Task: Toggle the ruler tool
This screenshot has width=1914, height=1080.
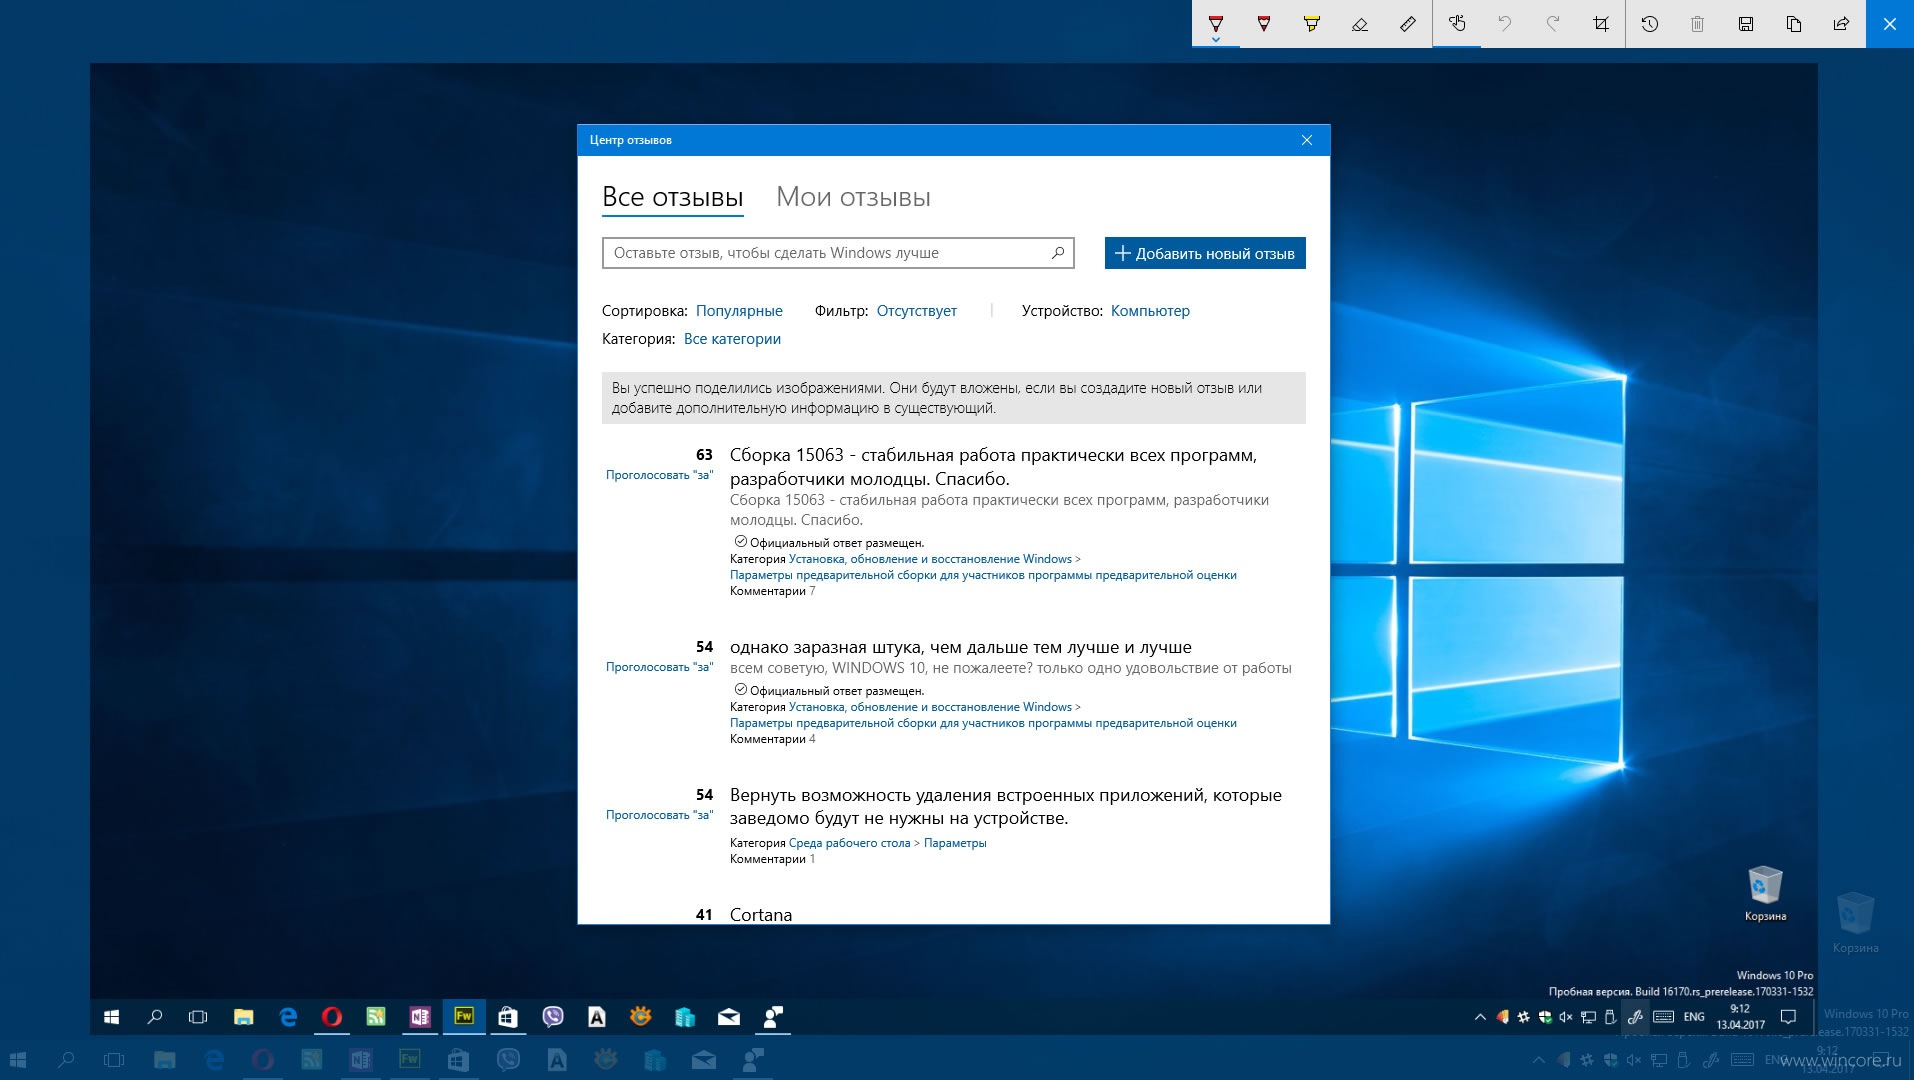Action: 1408,24
